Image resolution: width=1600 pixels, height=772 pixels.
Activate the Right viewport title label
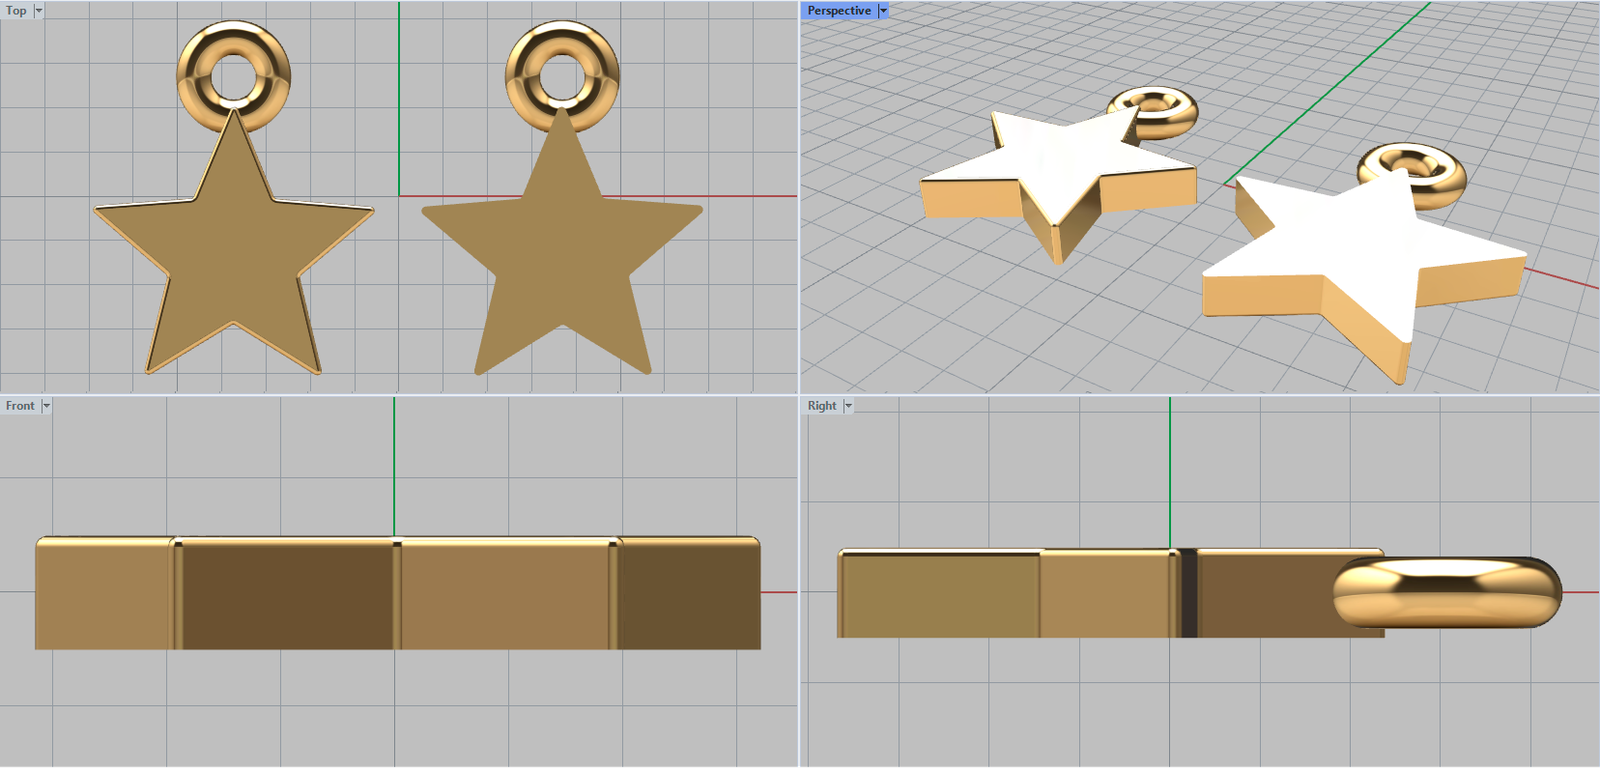(822, 406)
